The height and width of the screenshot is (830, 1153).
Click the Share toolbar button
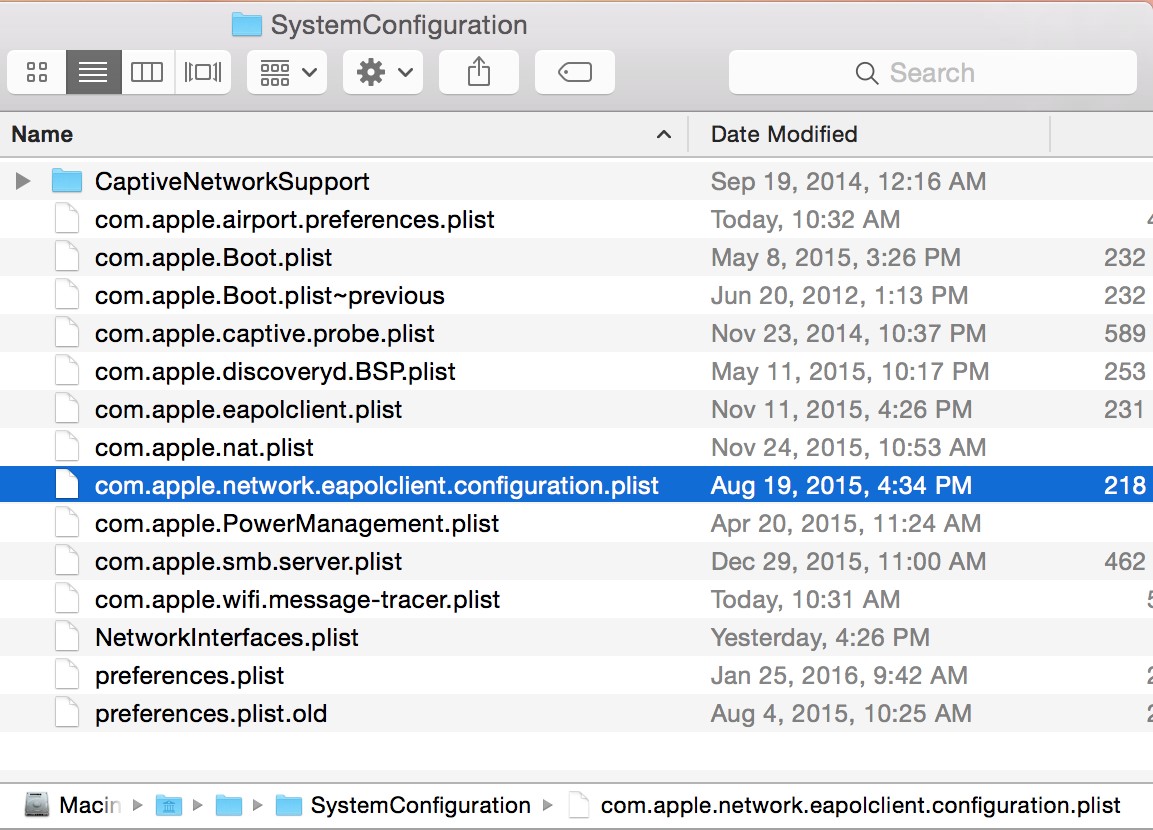click(479, 72)
